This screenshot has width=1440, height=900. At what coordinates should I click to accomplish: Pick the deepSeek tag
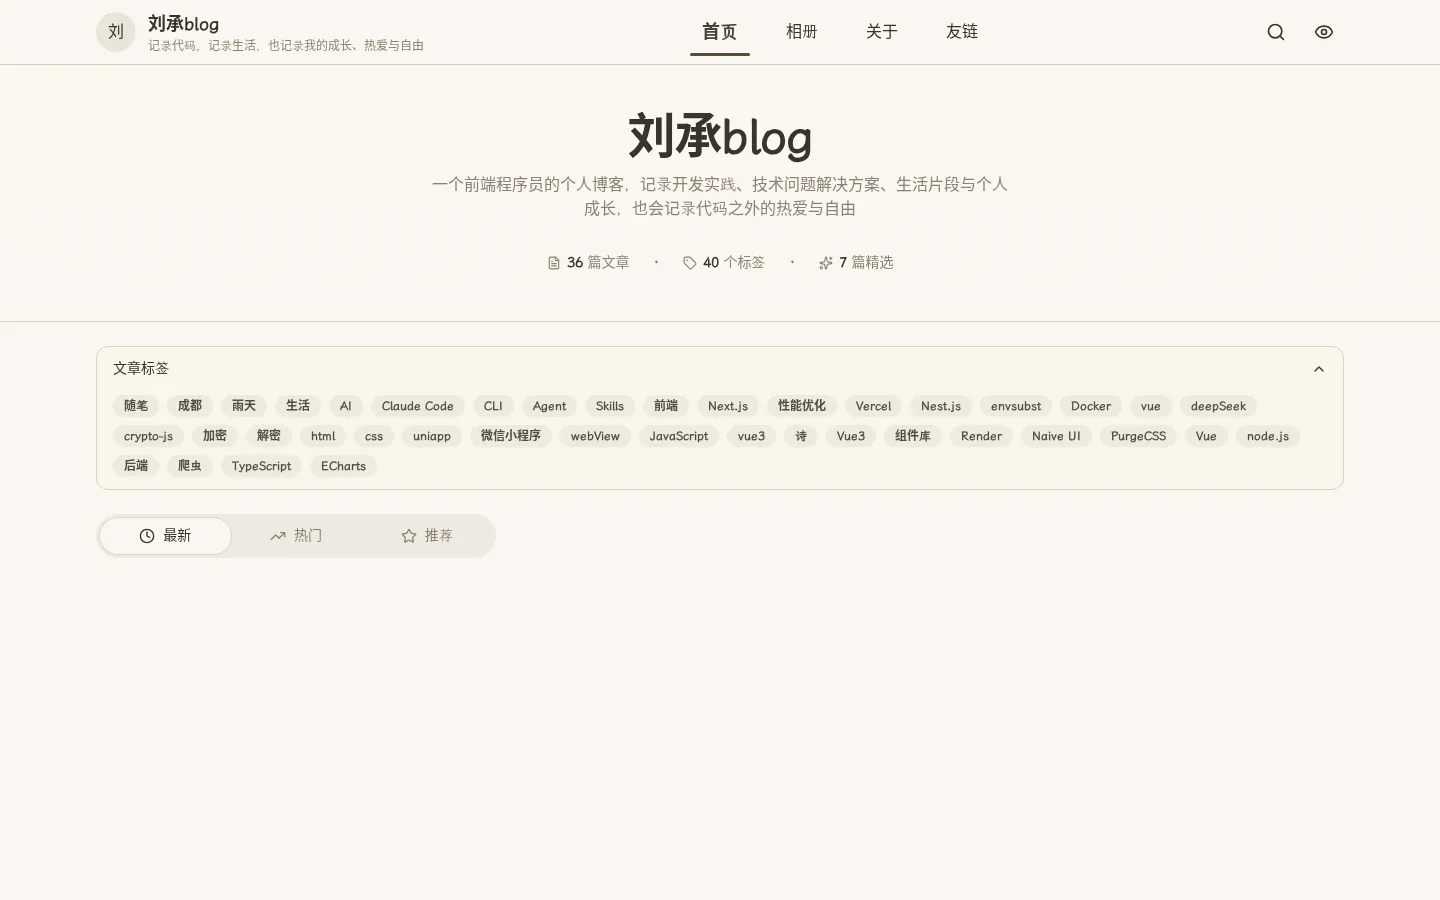point(1218,406)
